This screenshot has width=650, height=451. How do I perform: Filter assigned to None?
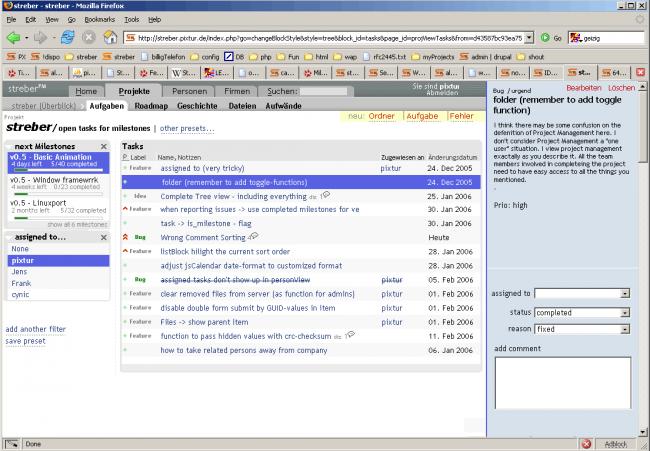pyautogui.click(x=20, y=249)
